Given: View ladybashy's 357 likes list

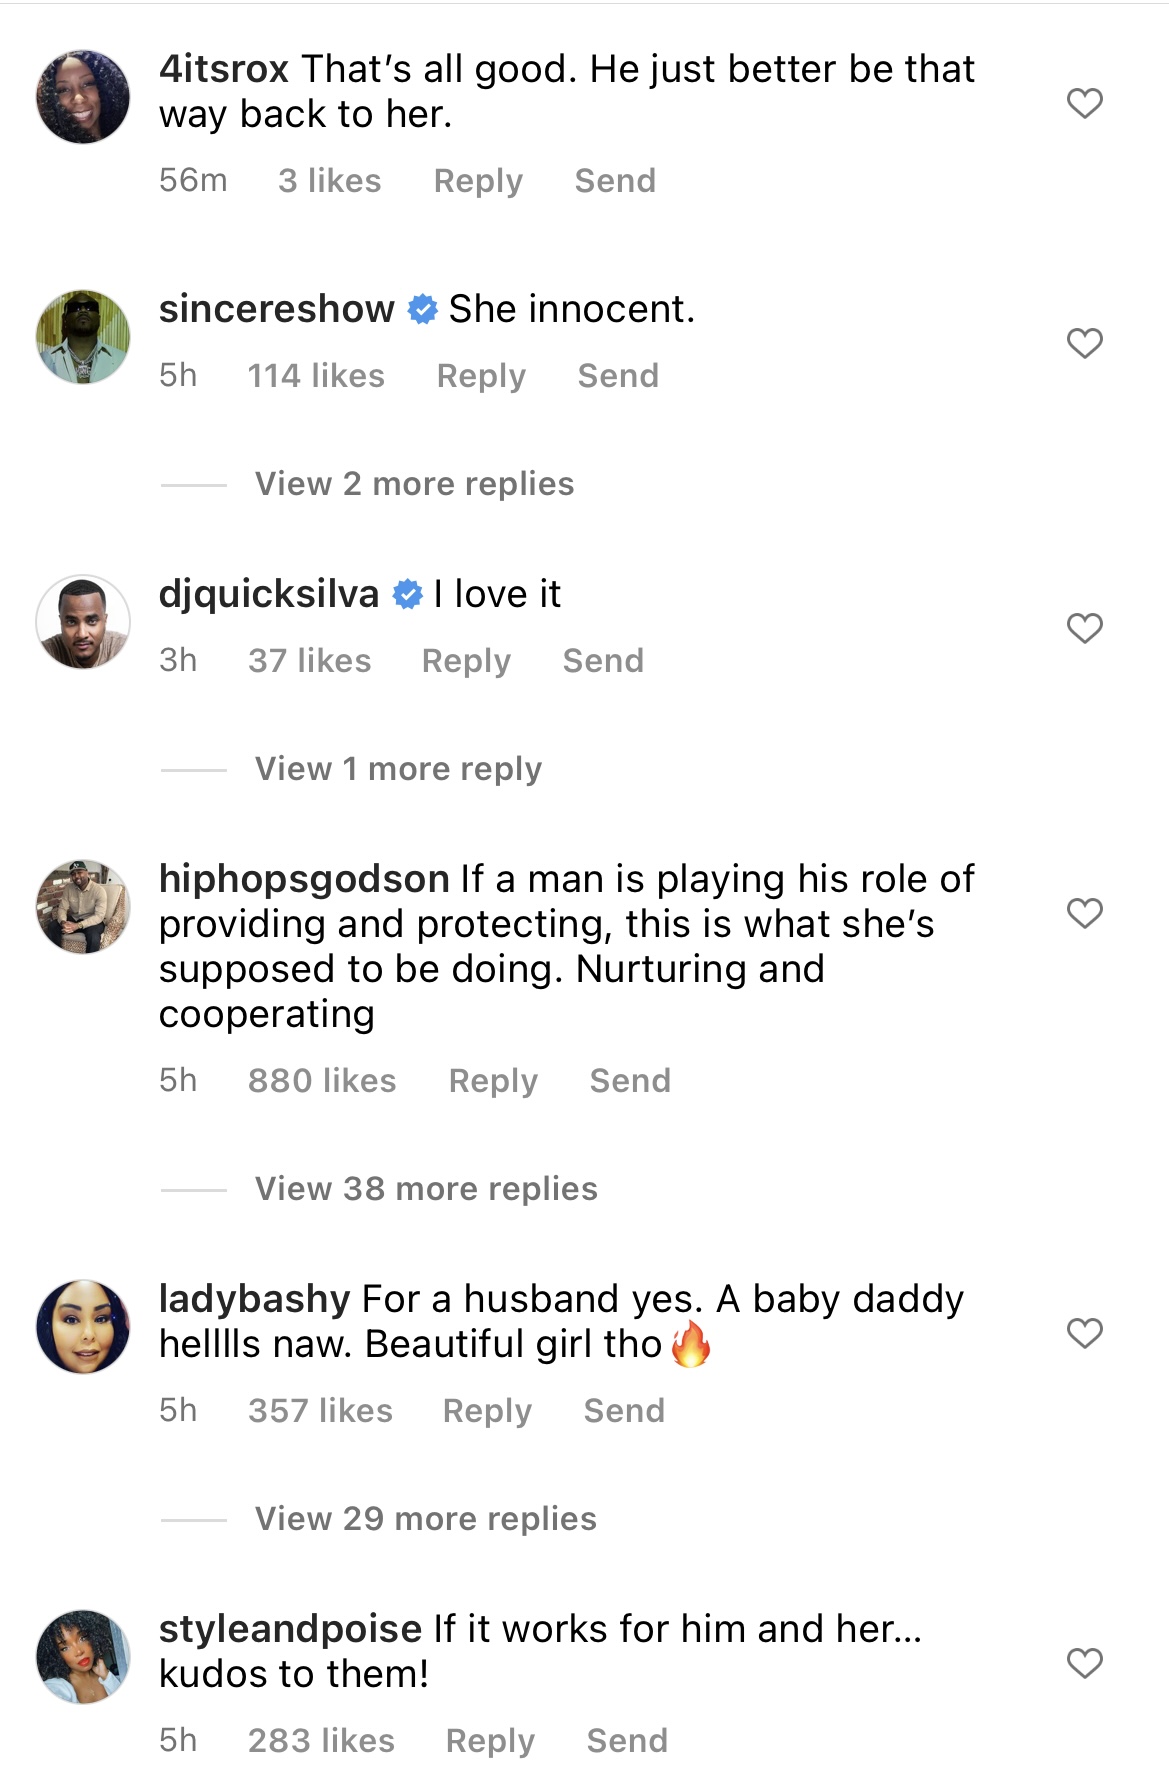Looking at the screenshot, I should [320, 1410].
